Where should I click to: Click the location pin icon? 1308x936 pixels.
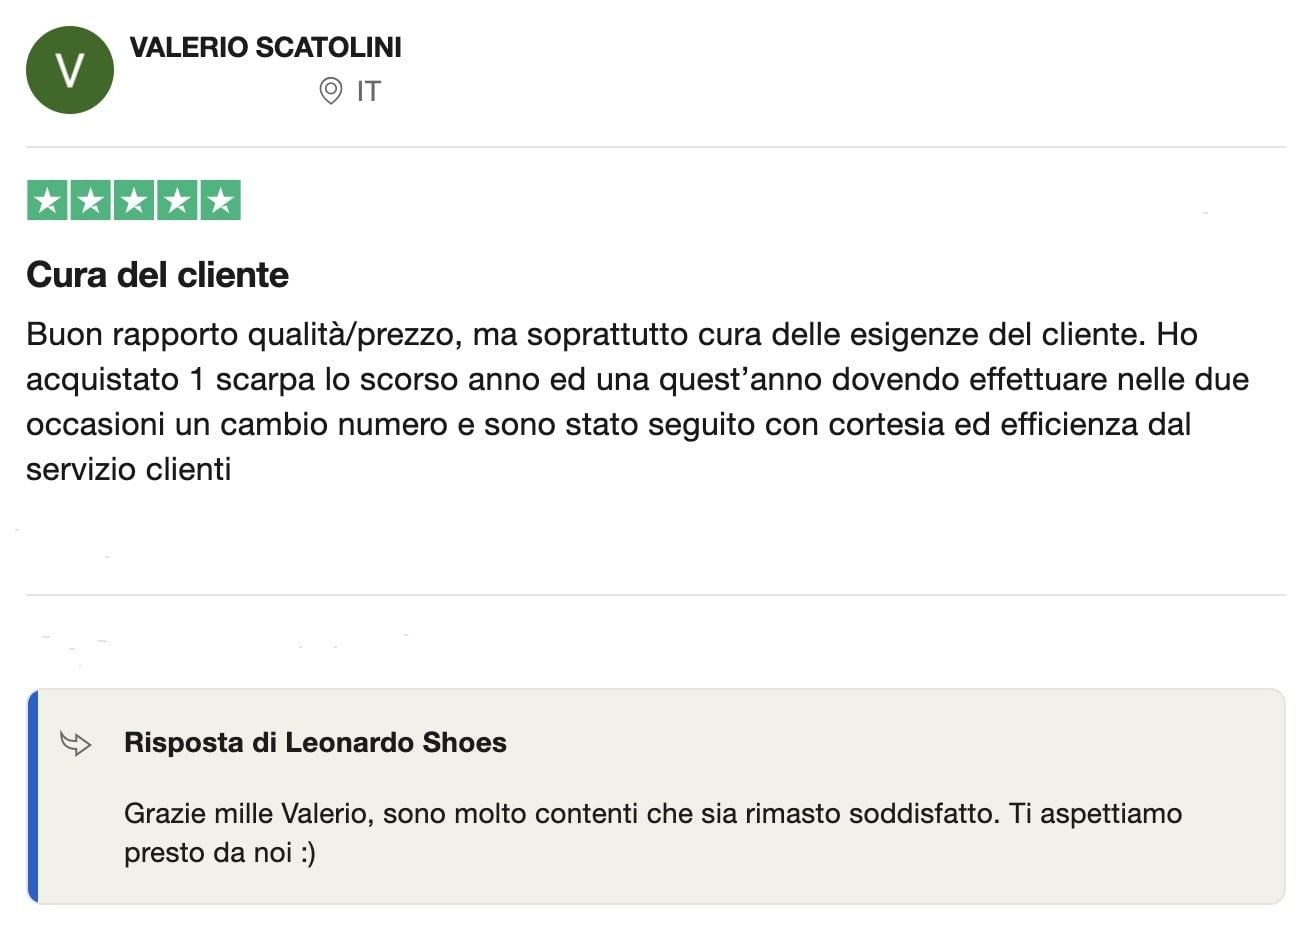click(x=331, y=91)
